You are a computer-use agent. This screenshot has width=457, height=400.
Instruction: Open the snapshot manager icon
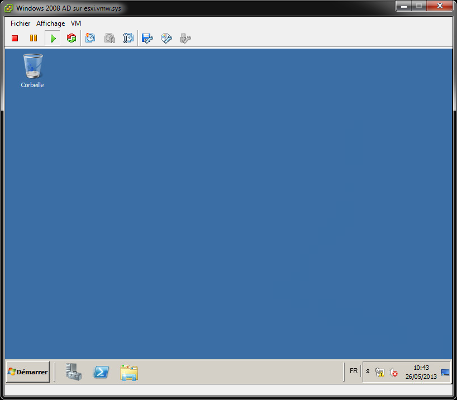point(128,38)
